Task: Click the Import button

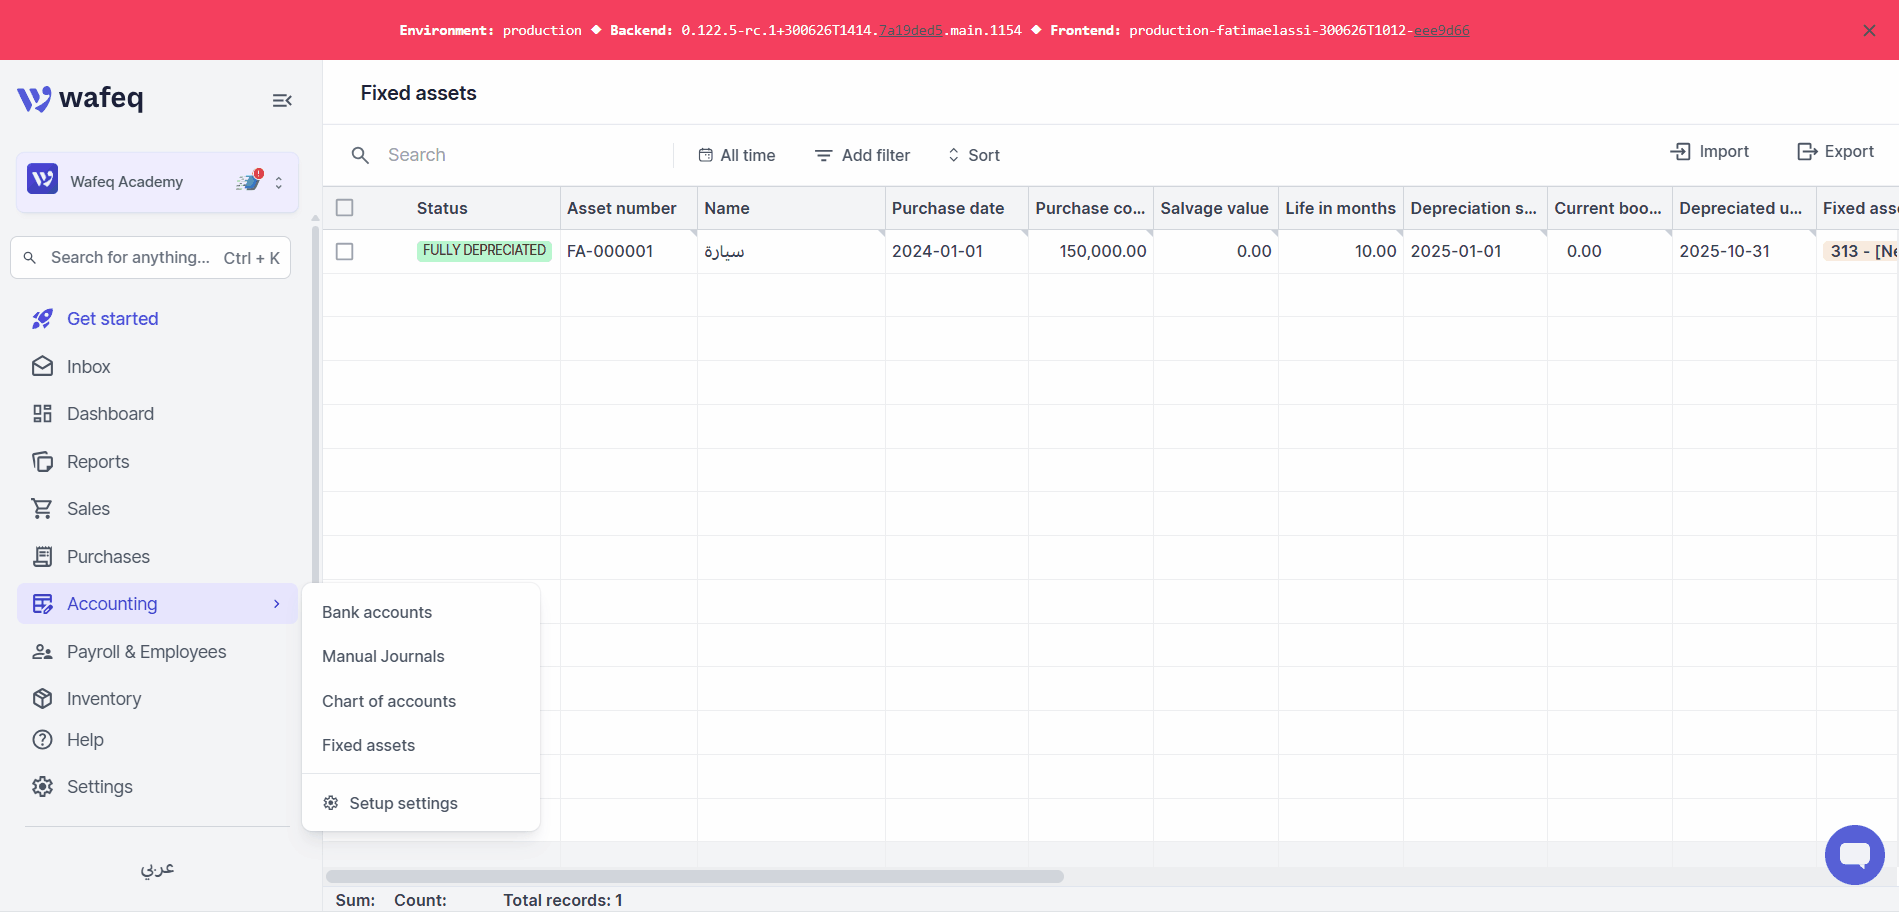Action: point(1710,151)
